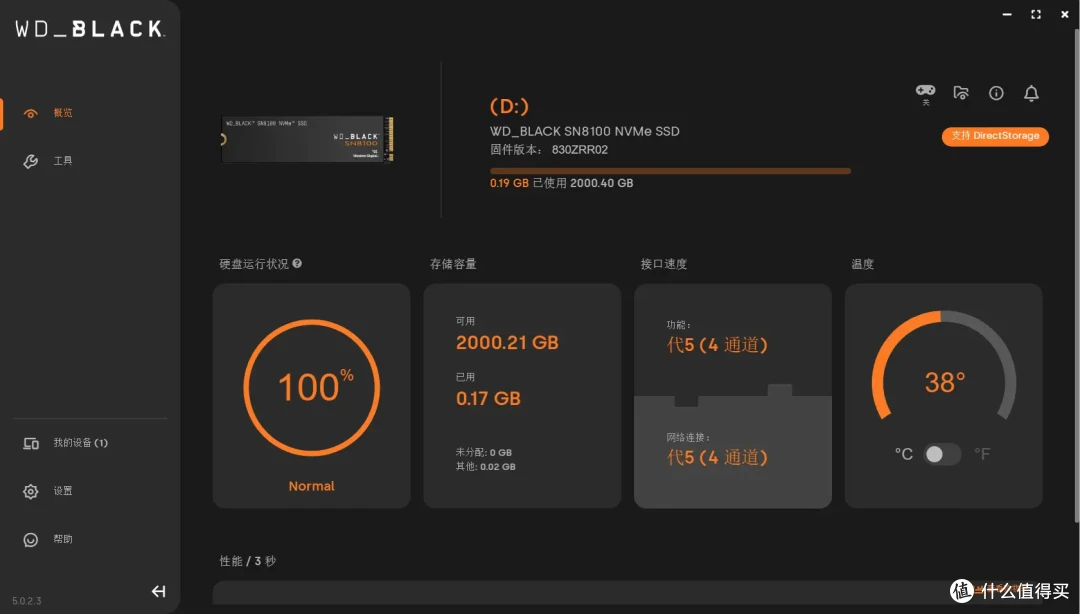The height and width of the screenshot is (614, 1080).
Task: Click the settings gear icon
Action: point(30,491)
